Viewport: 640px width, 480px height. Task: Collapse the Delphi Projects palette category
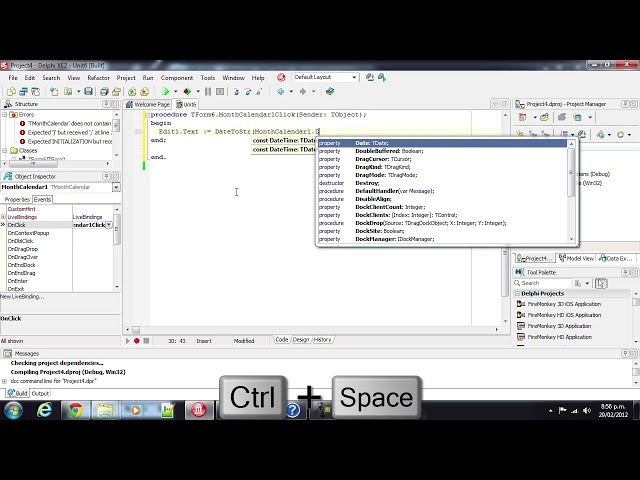point(517,293)
